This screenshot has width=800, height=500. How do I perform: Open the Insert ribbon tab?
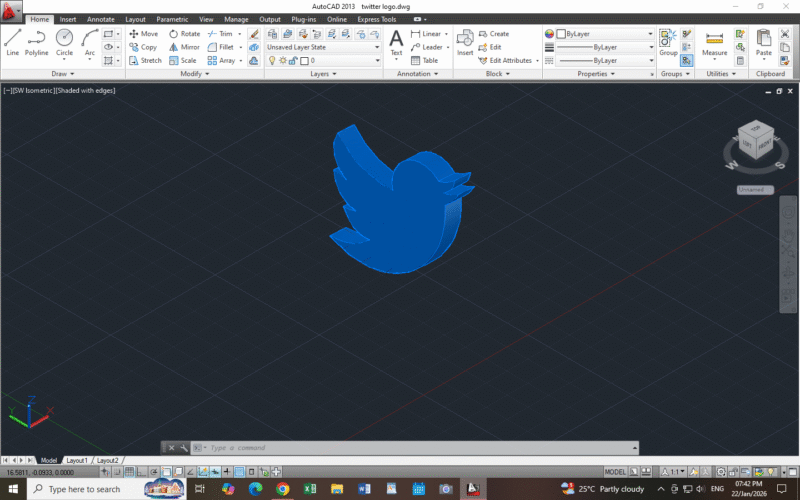click(68, 19)
